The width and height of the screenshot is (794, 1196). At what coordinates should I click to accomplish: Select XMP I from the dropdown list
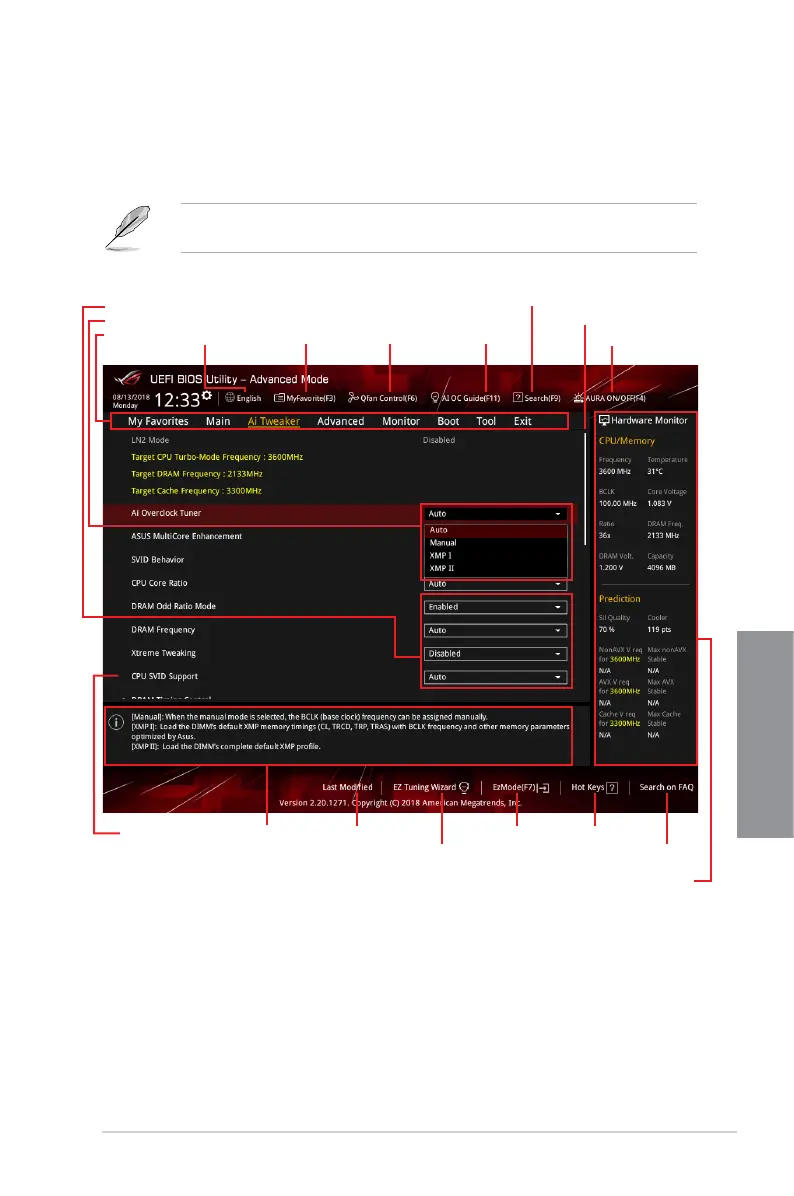point(496,556)
